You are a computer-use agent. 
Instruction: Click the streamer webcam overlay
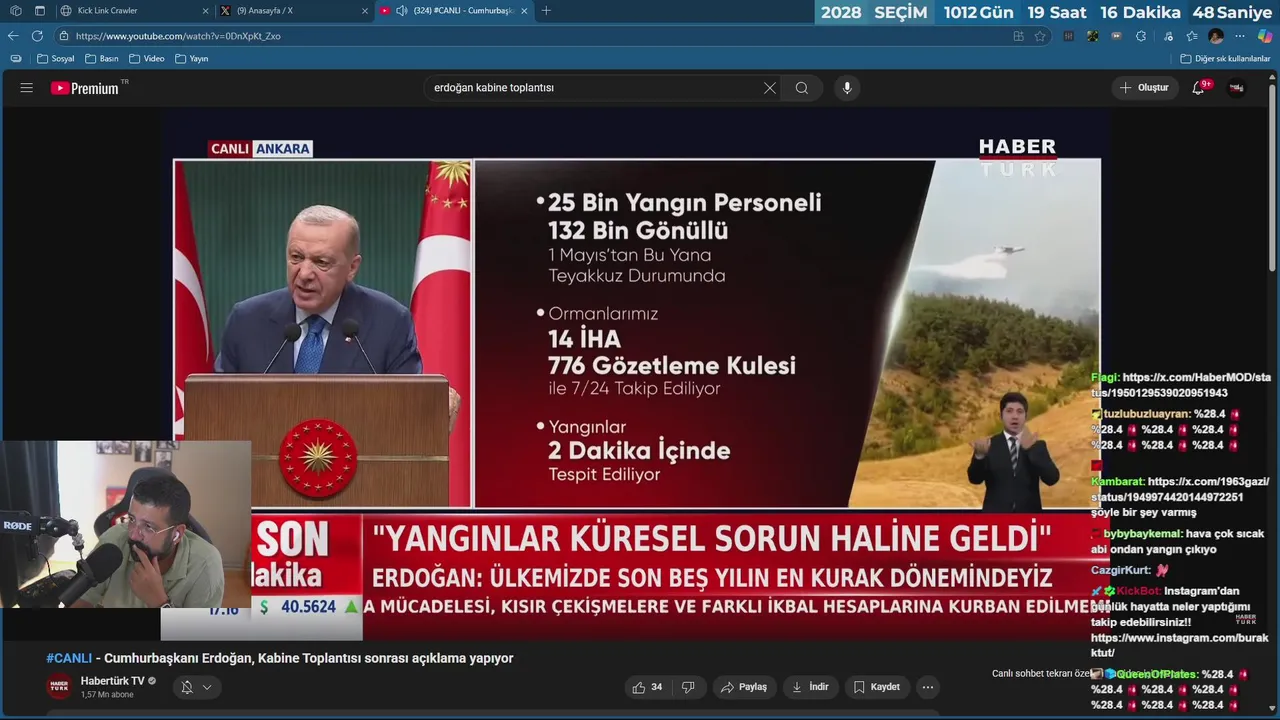125,524
